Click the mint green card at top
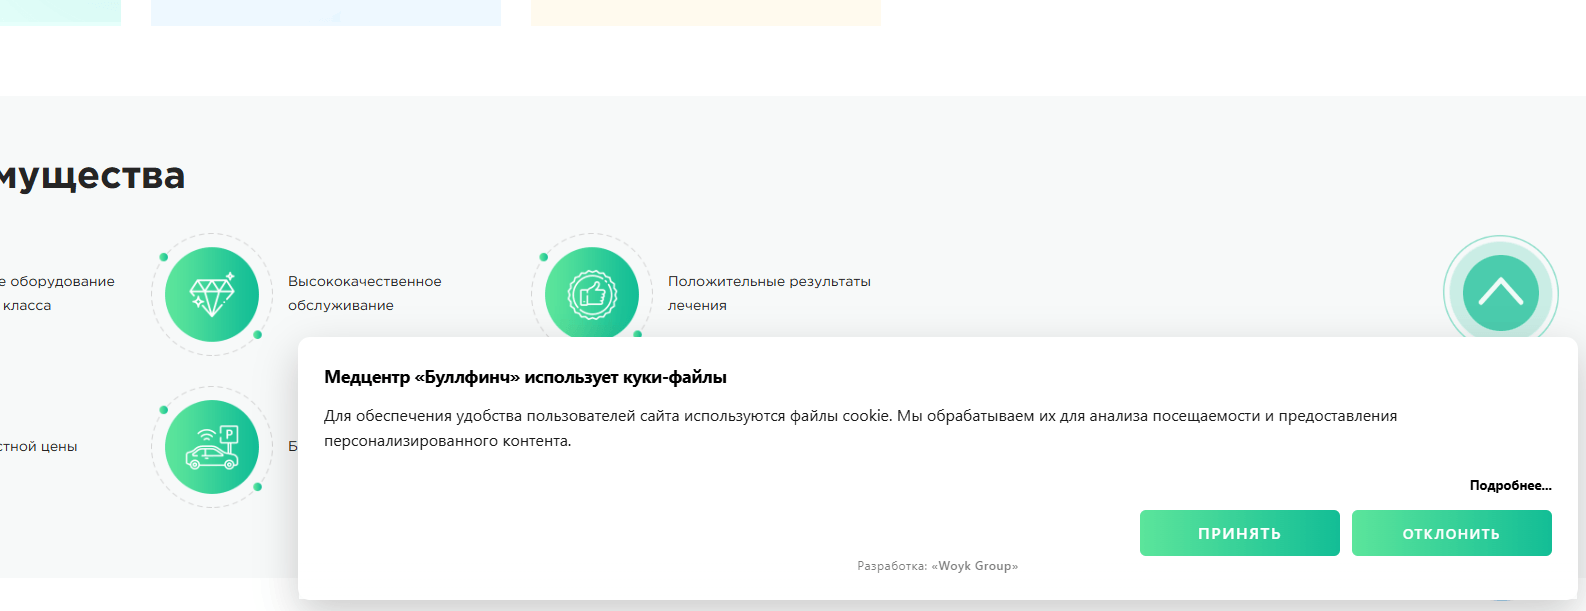Image resolution: width=1586 pixels, height=611 pixels. tap(60, 12)
